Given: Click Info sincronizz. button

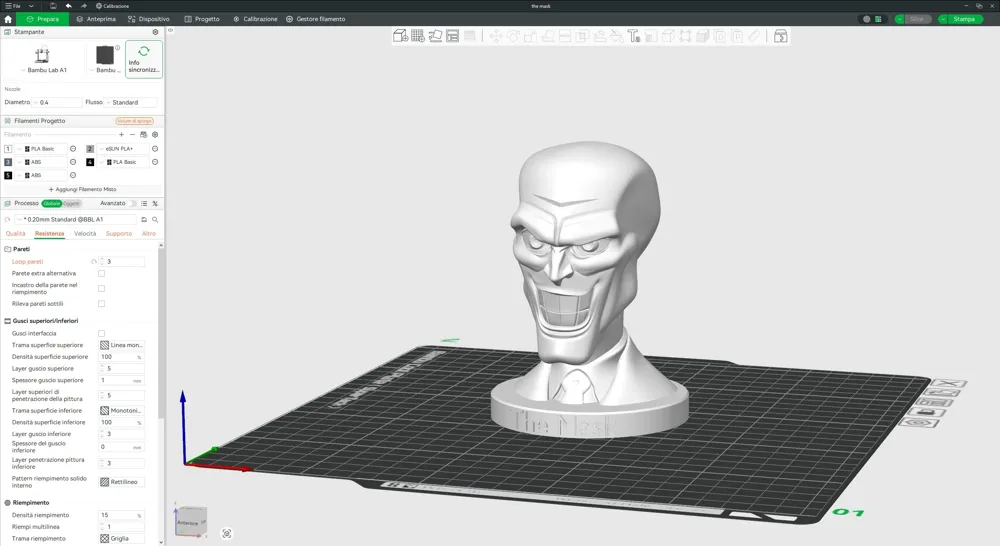Looking at the screenshot, I should [x=143, y=59].
